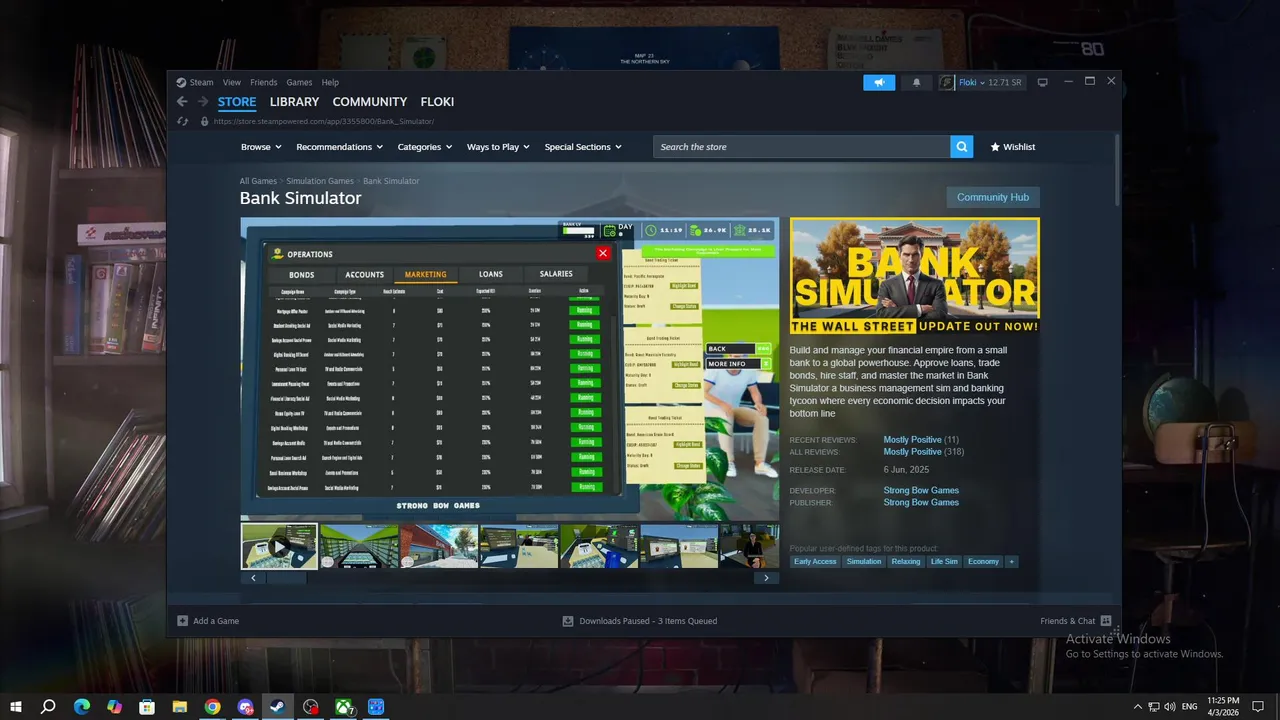Viewport: 1280px width, 720px height.
Task: Go back with the Steam back arrow
Action: click(x=182, y=102)
